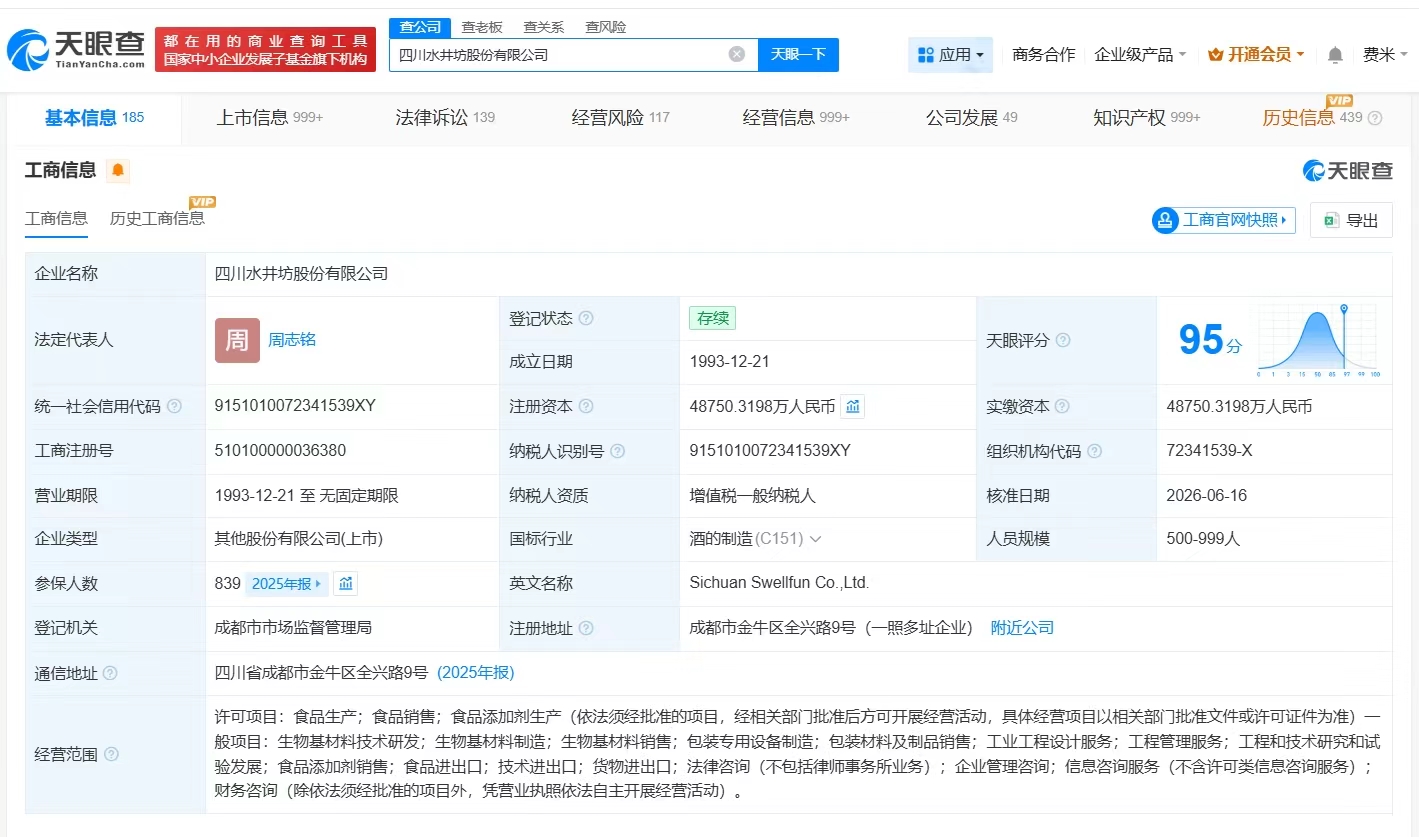Open the 开通会员 dropdown
The height and width of the screenshot is (837, 1419).
point(1256,54)
